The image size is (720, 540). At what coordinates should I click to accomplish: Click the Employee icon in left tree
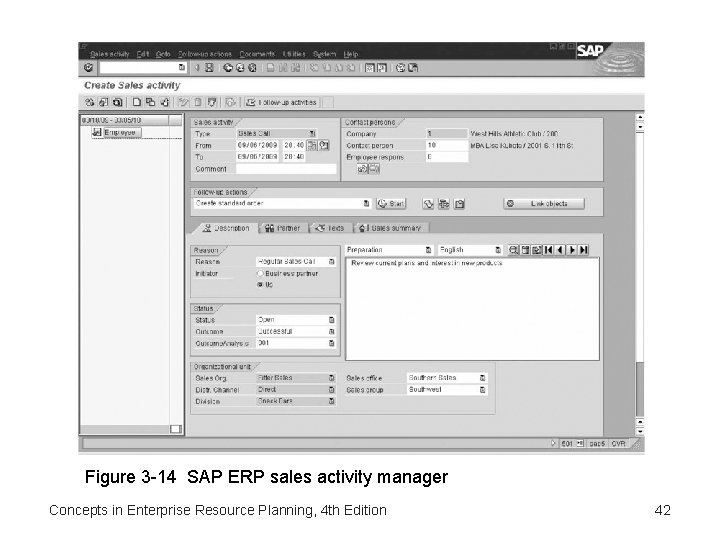96,132
